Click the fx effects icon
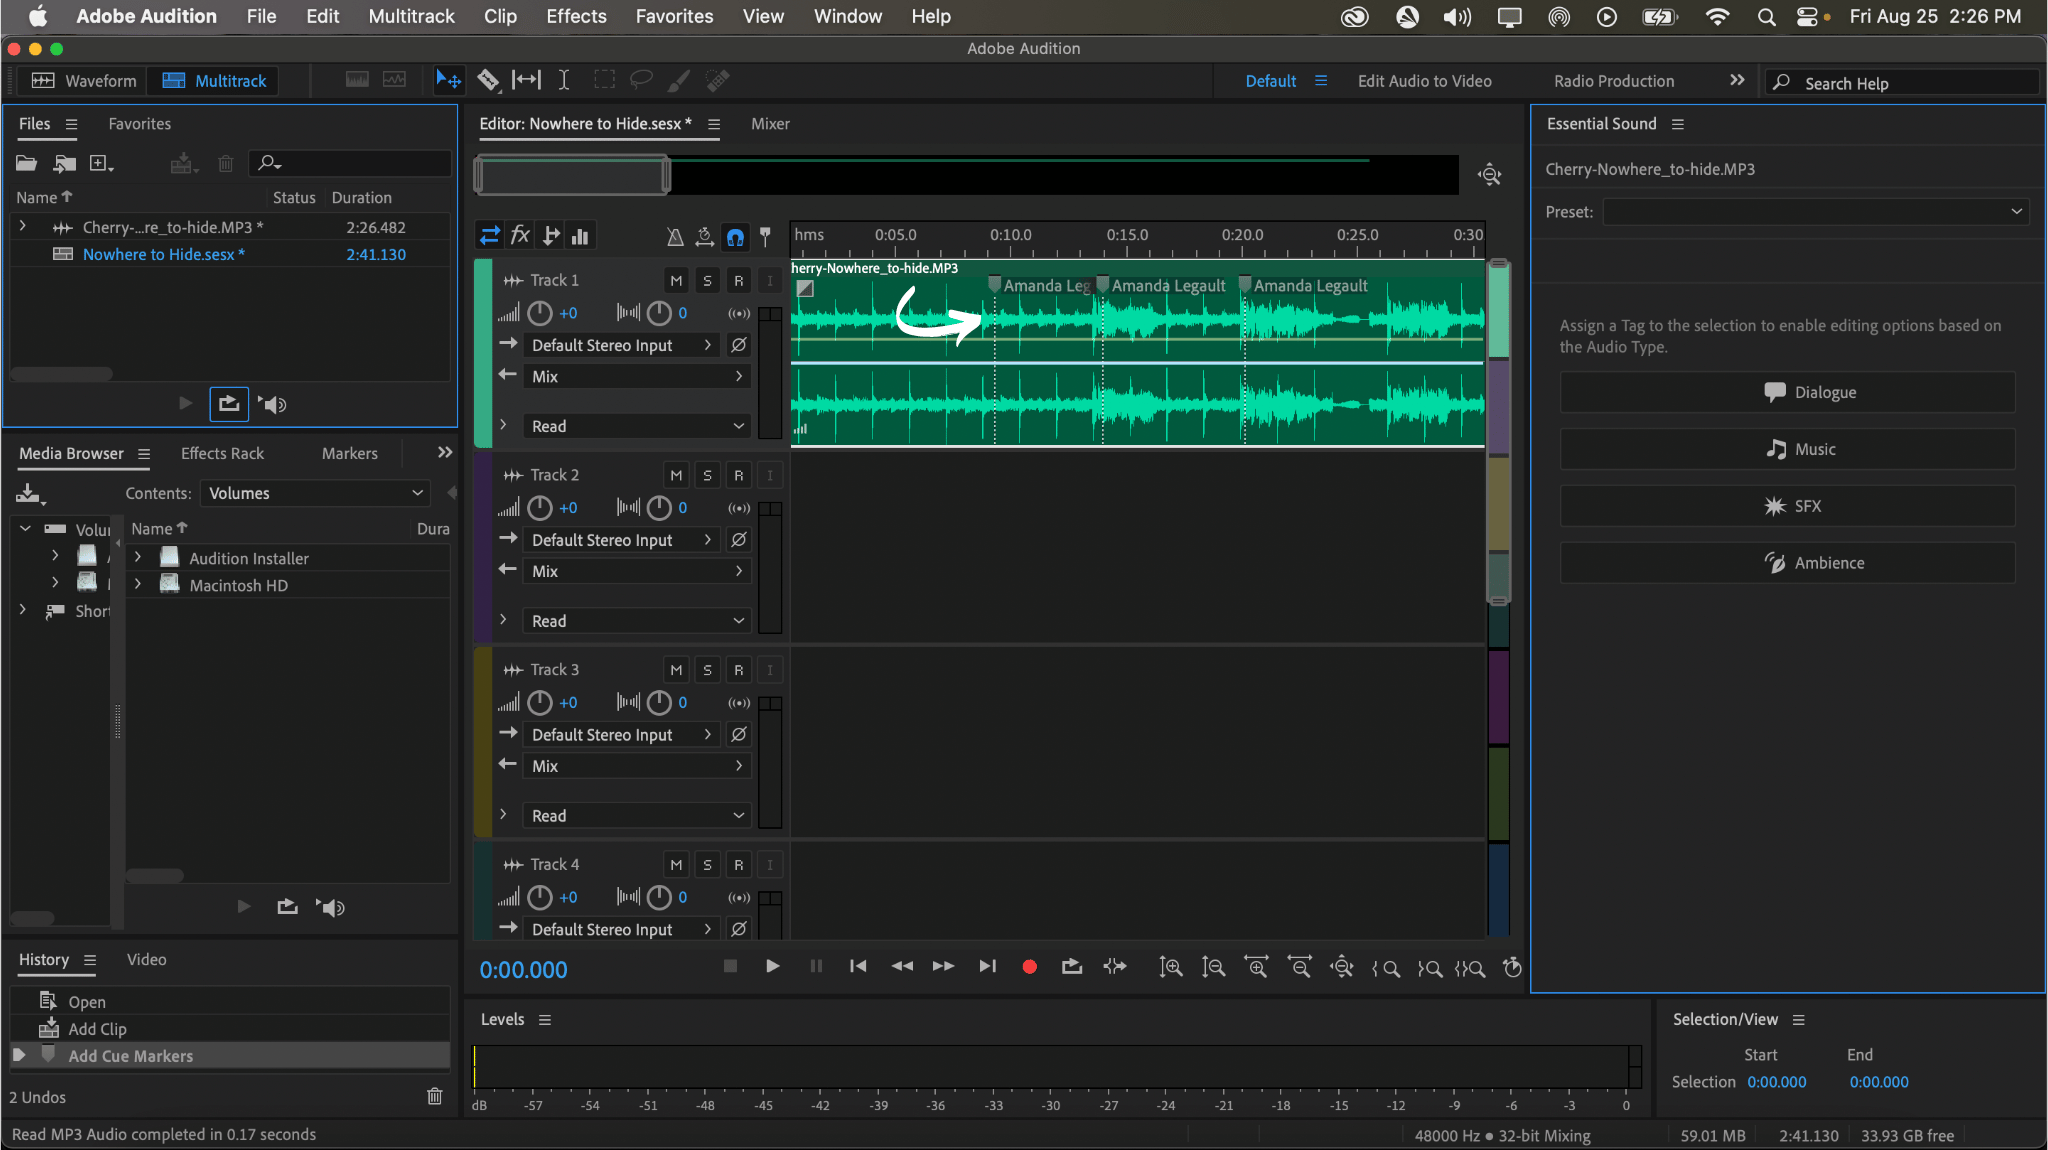2048x1150 pixels. tap(520, 237)
